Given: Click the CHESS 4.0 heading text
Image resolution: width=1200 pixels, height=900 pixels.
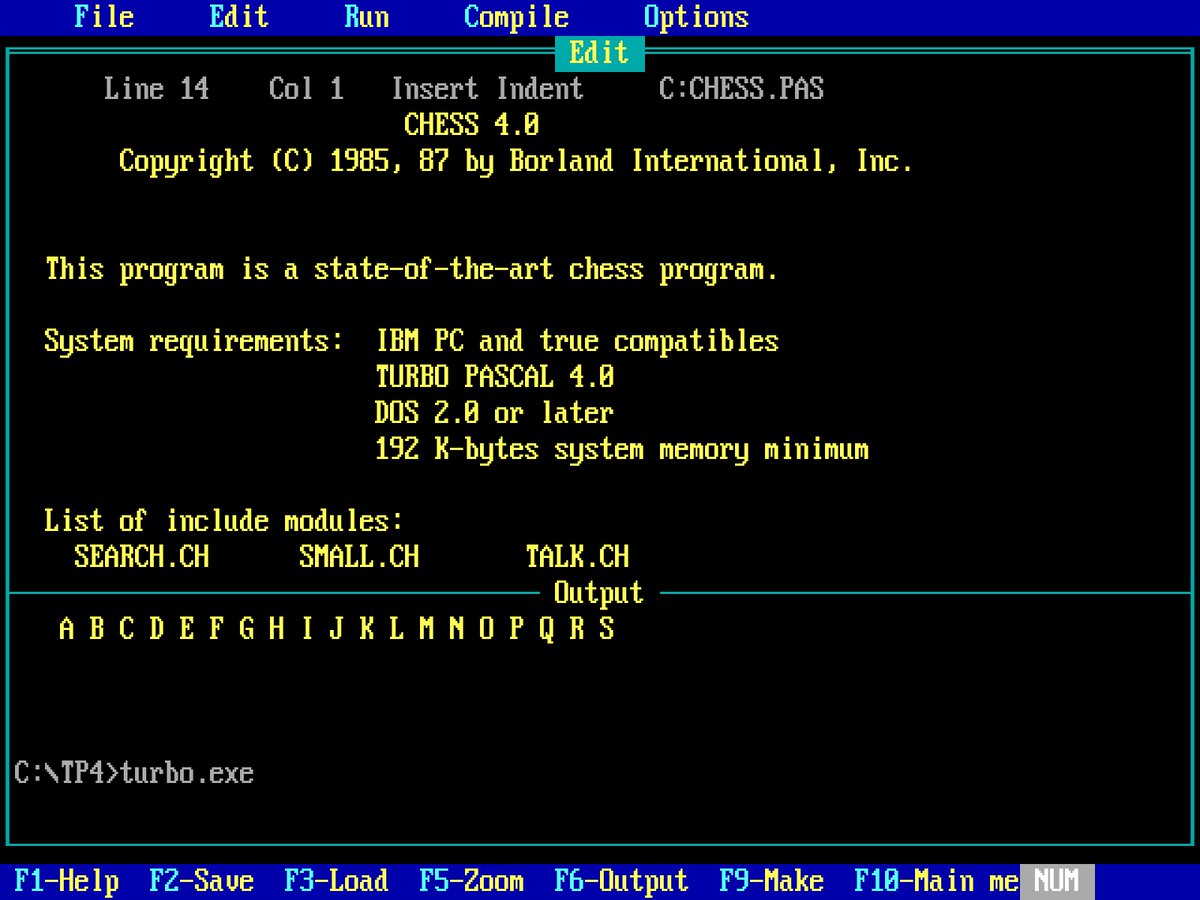Looking at the screenshot, I should click(x=472, y=125).
